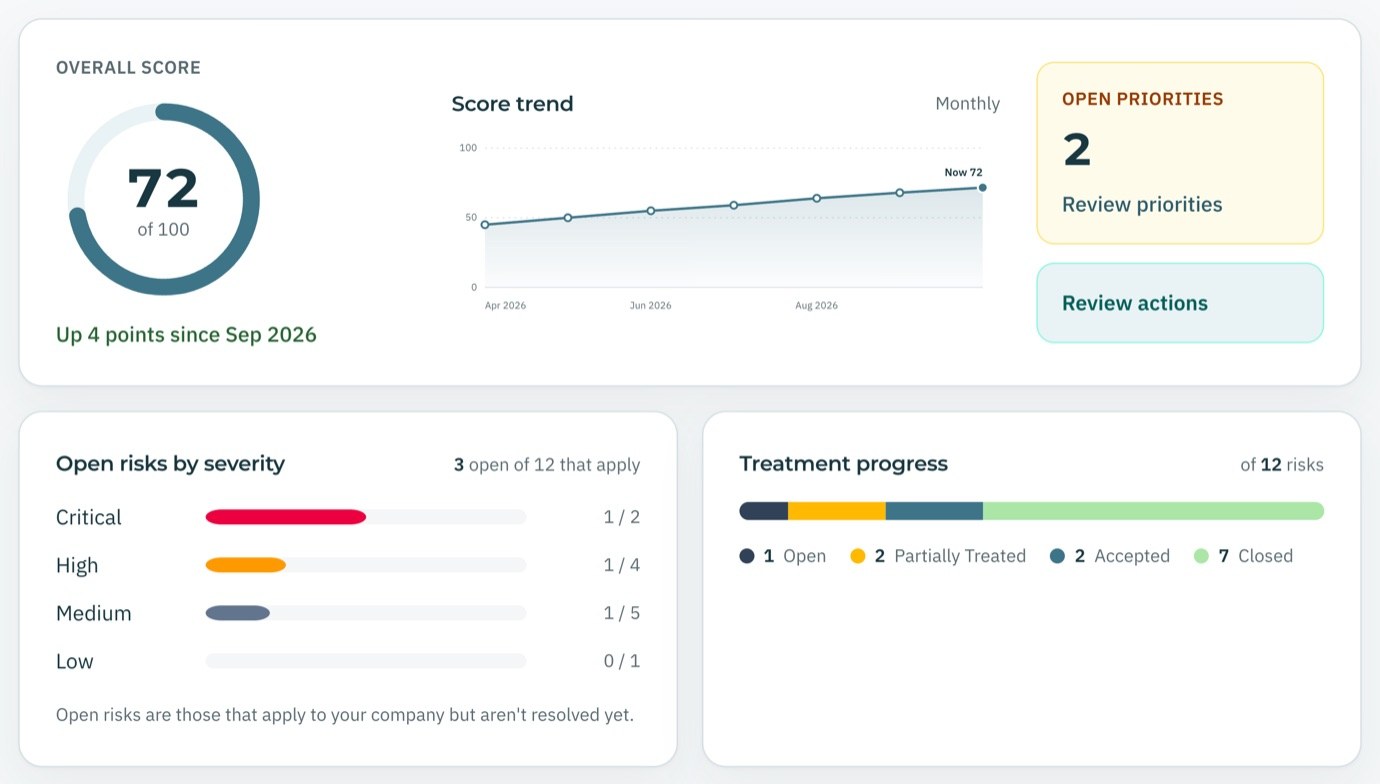This screenshot has height=784, width=1380.
Task: Click the yellow Partially Treated bar segment
Action: 837,511
